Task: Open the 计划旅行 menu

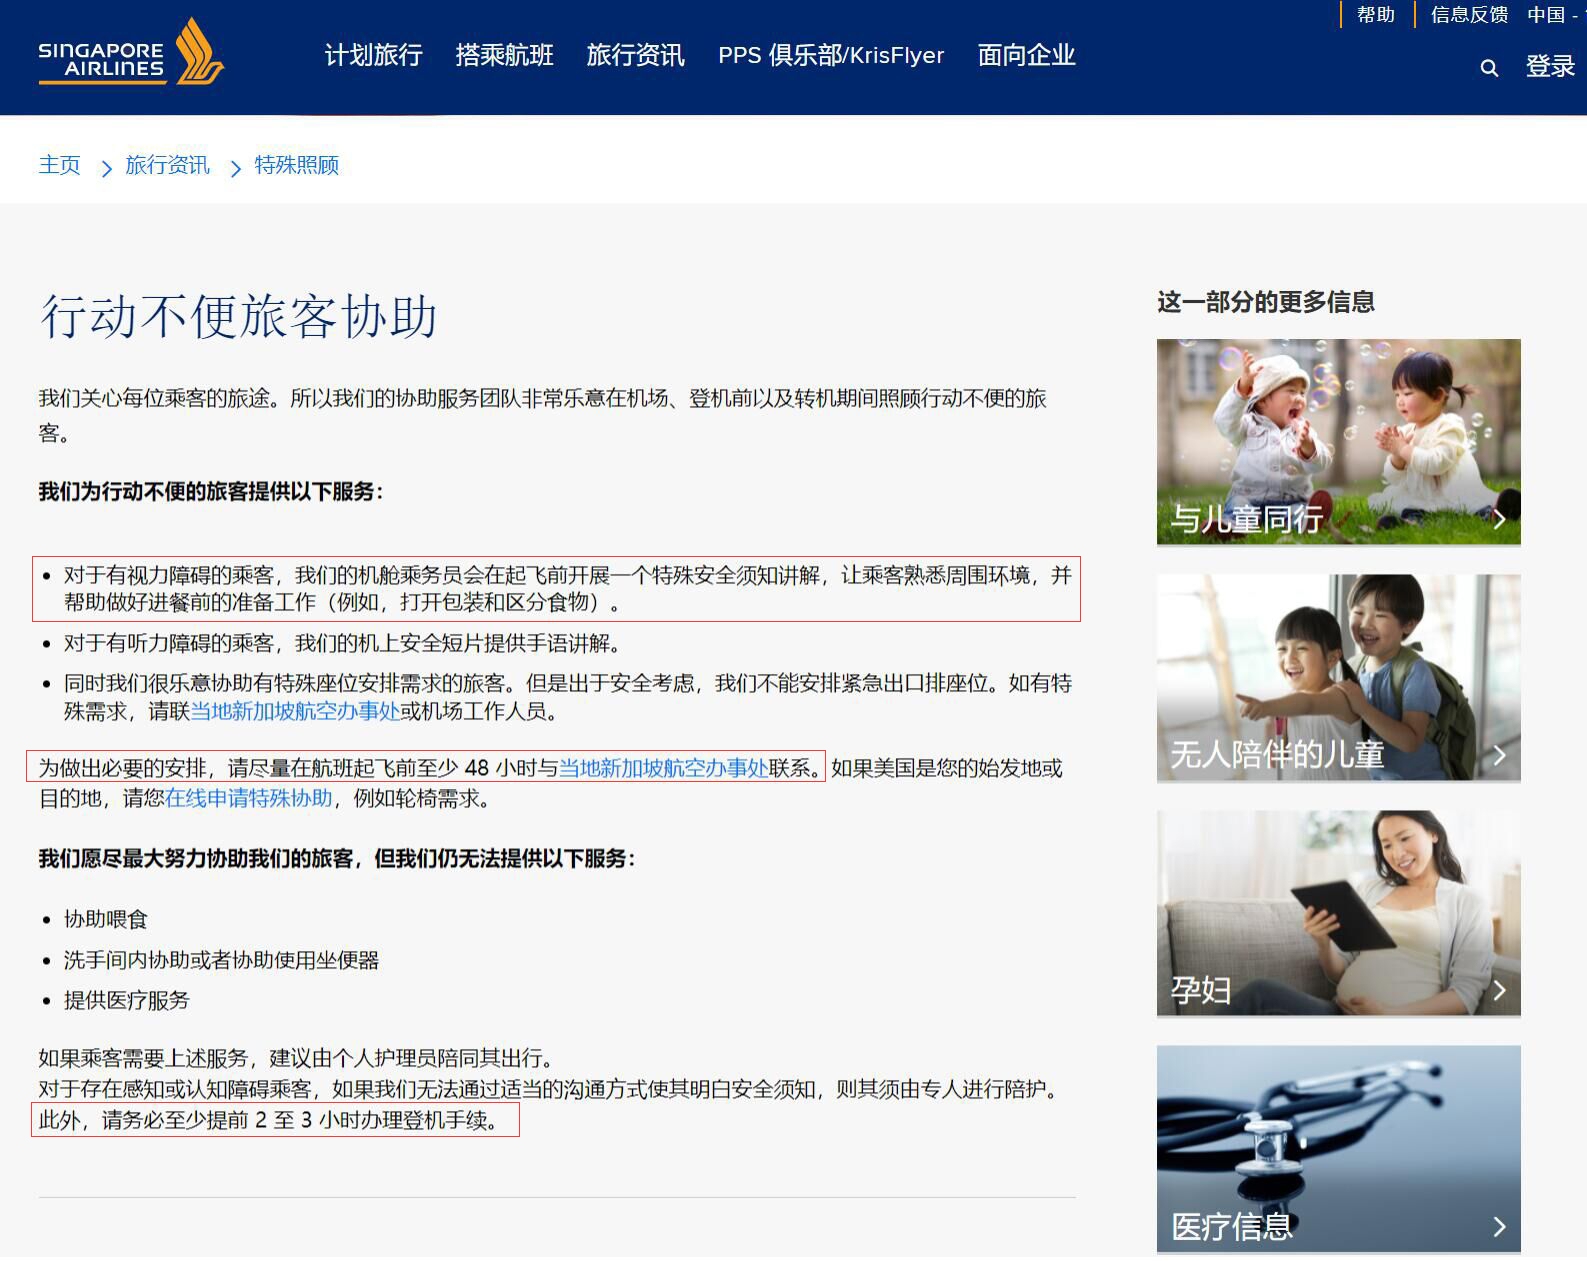Action: 373,56
